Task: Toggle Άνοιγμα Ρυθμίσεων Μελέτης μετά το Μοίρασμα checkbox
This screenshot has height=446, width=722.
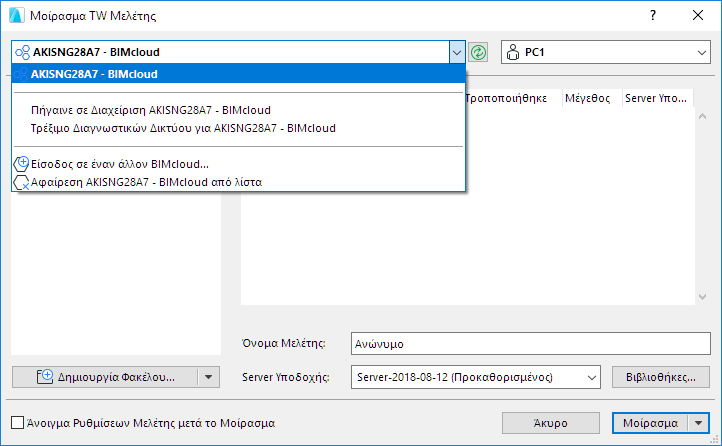Action: pos(17,423)
